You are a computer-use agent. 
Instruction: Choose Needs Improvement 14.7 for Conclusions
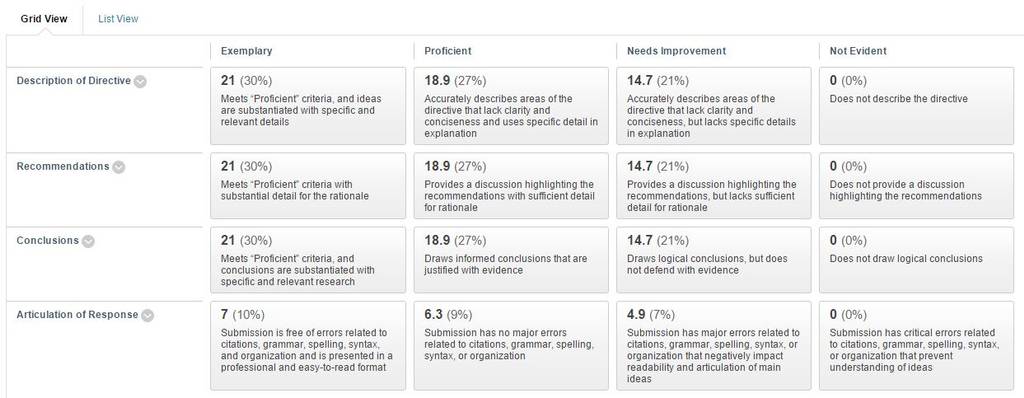pyautogui.click(x=714, y=260)
